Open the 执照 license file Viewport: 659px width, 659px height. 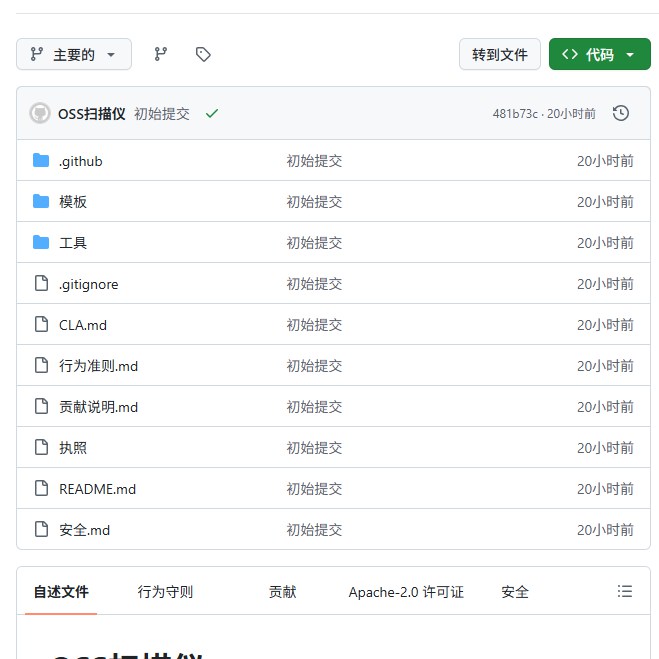(73, 448)
